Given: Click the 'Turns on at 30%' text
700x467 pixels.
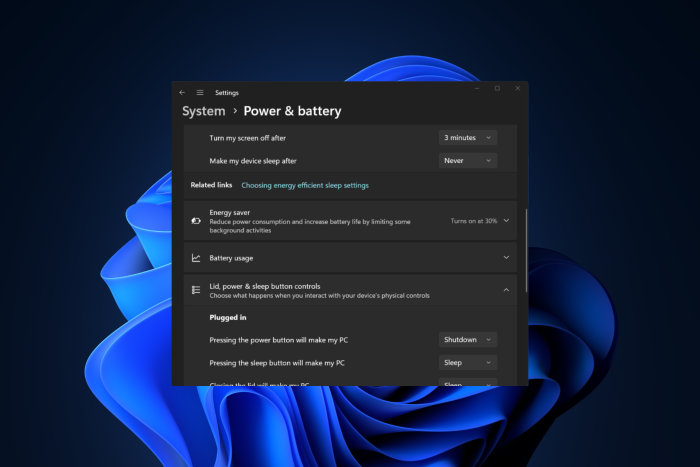Looking at the screenshot, I should (x=474, y=221).
